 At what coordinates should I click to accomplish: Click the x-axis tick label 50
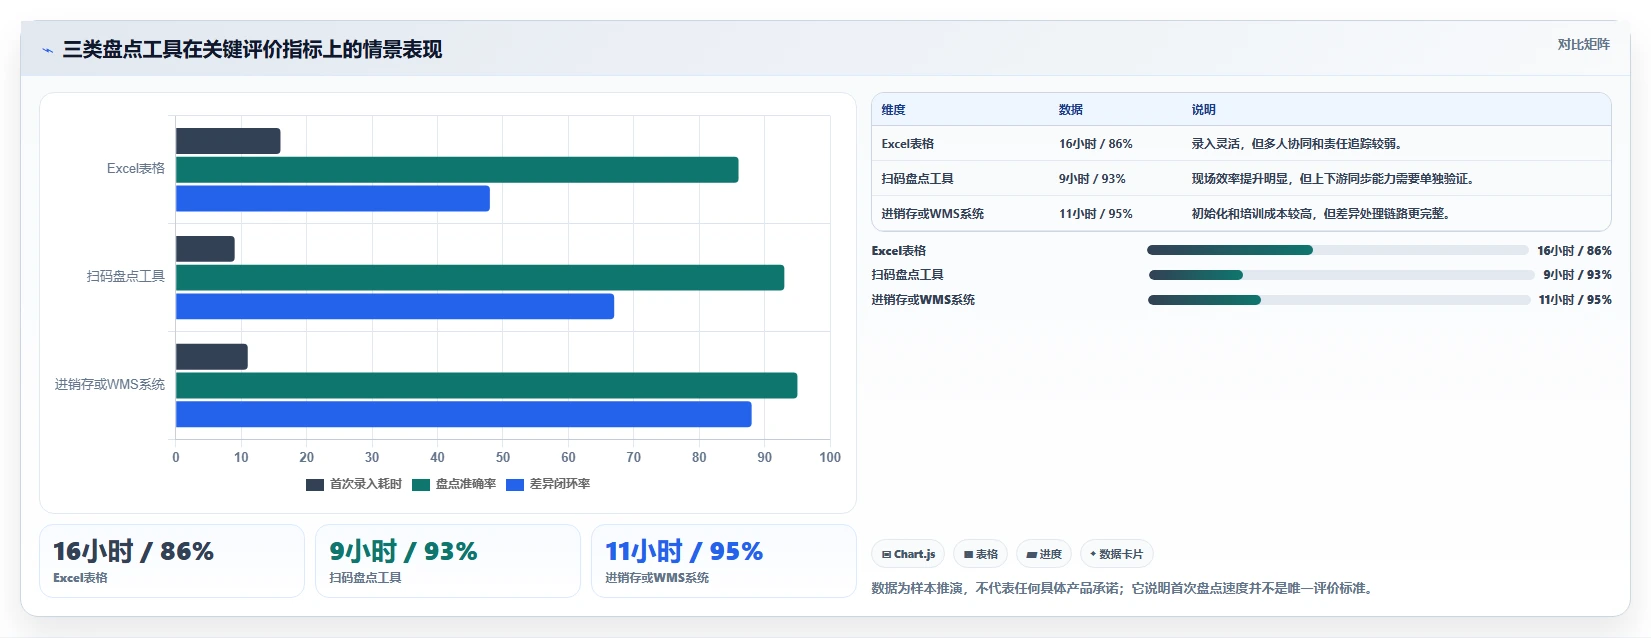(x=503, y=457)
